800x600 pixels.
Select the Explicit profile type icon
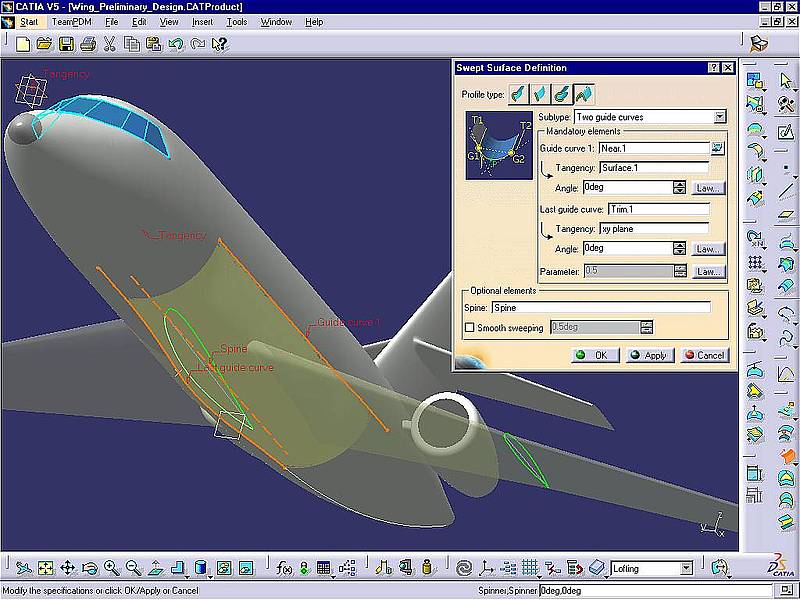click(x=516, y=94)
